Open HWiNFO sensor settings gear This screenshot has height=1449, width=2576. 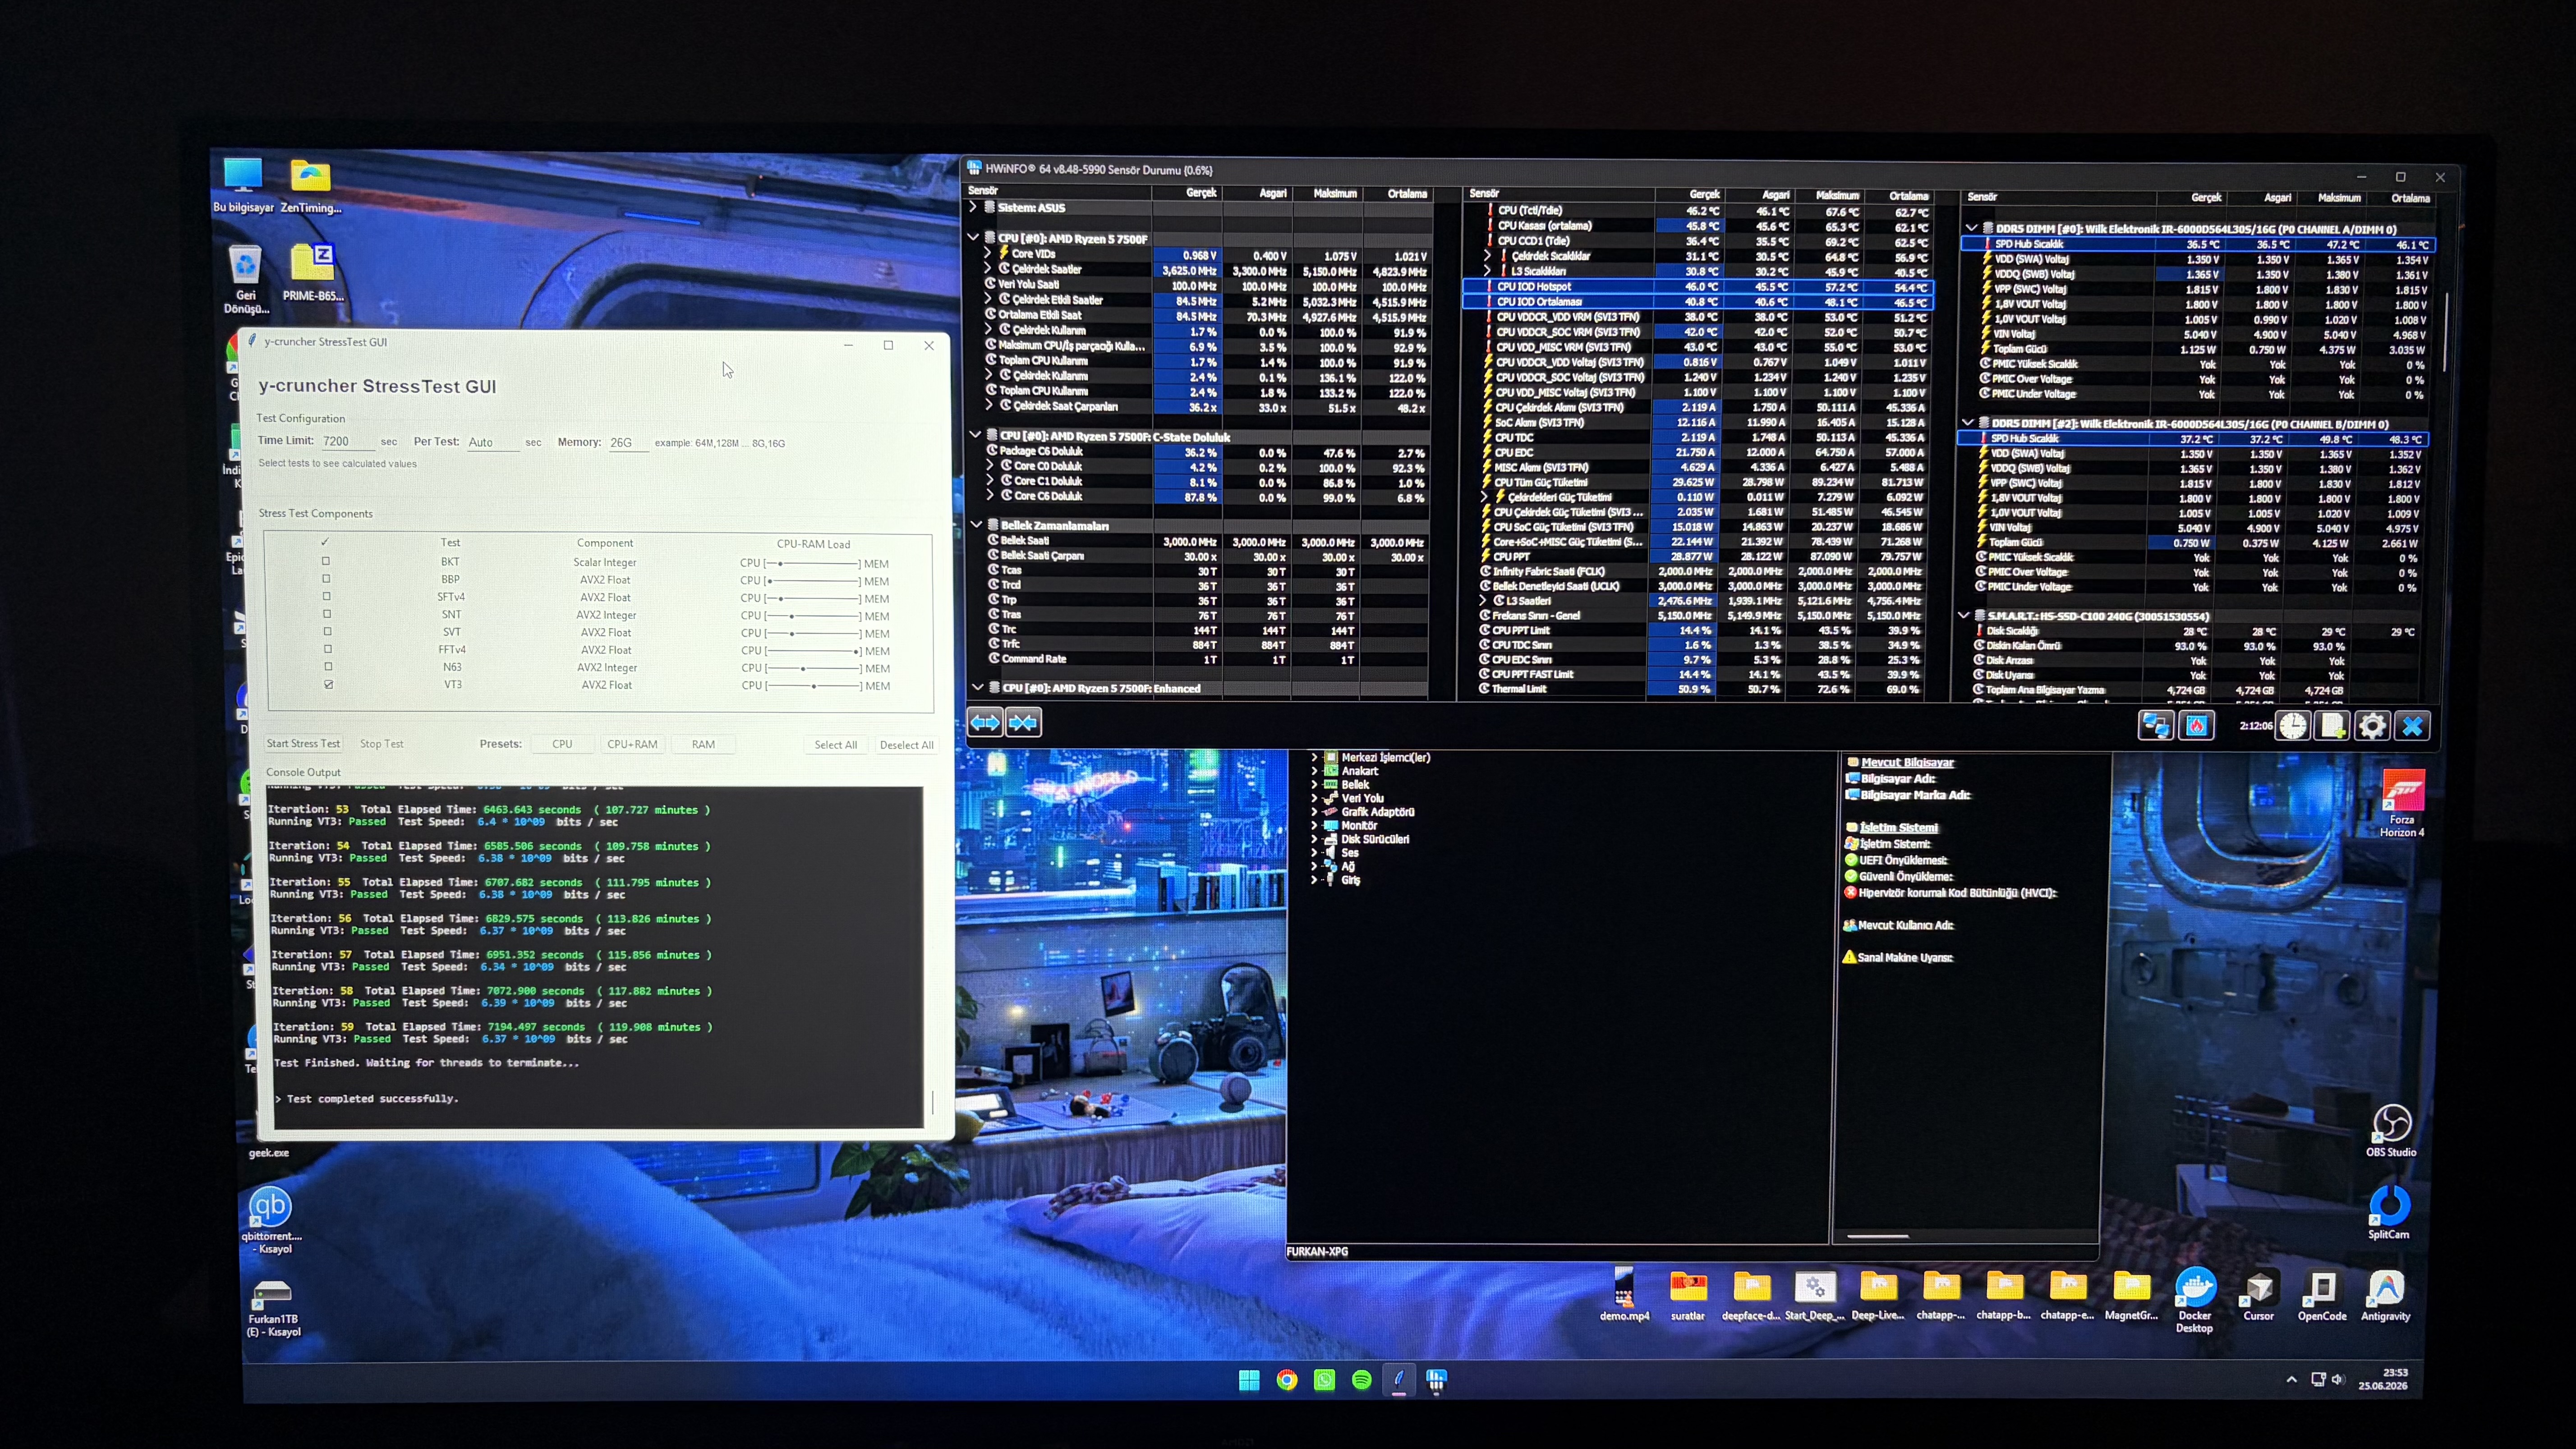coord(2372,726)
